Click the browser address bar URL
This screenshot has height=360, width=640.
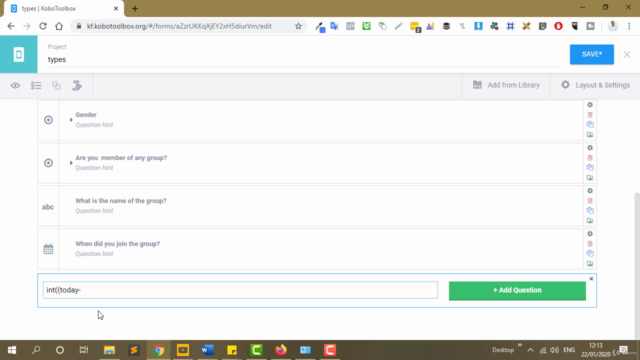179,26
